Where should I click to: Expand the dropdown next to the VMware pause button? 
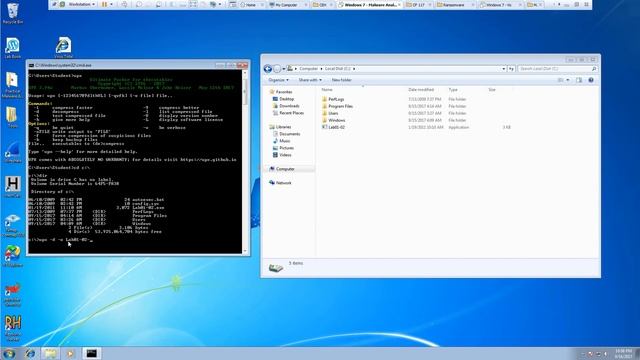tap(111, 4)
